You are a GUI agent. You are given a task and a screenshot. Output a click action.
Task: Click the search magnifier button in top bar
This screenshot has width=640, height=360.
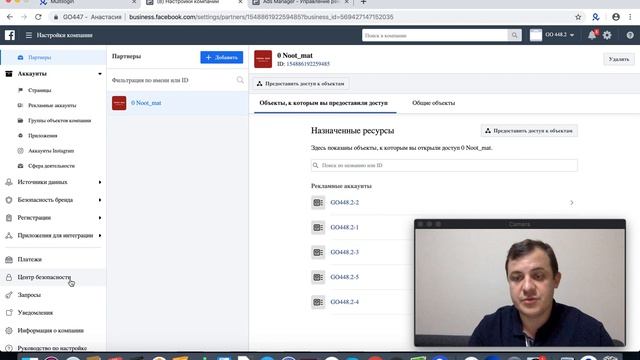(514, 36)
